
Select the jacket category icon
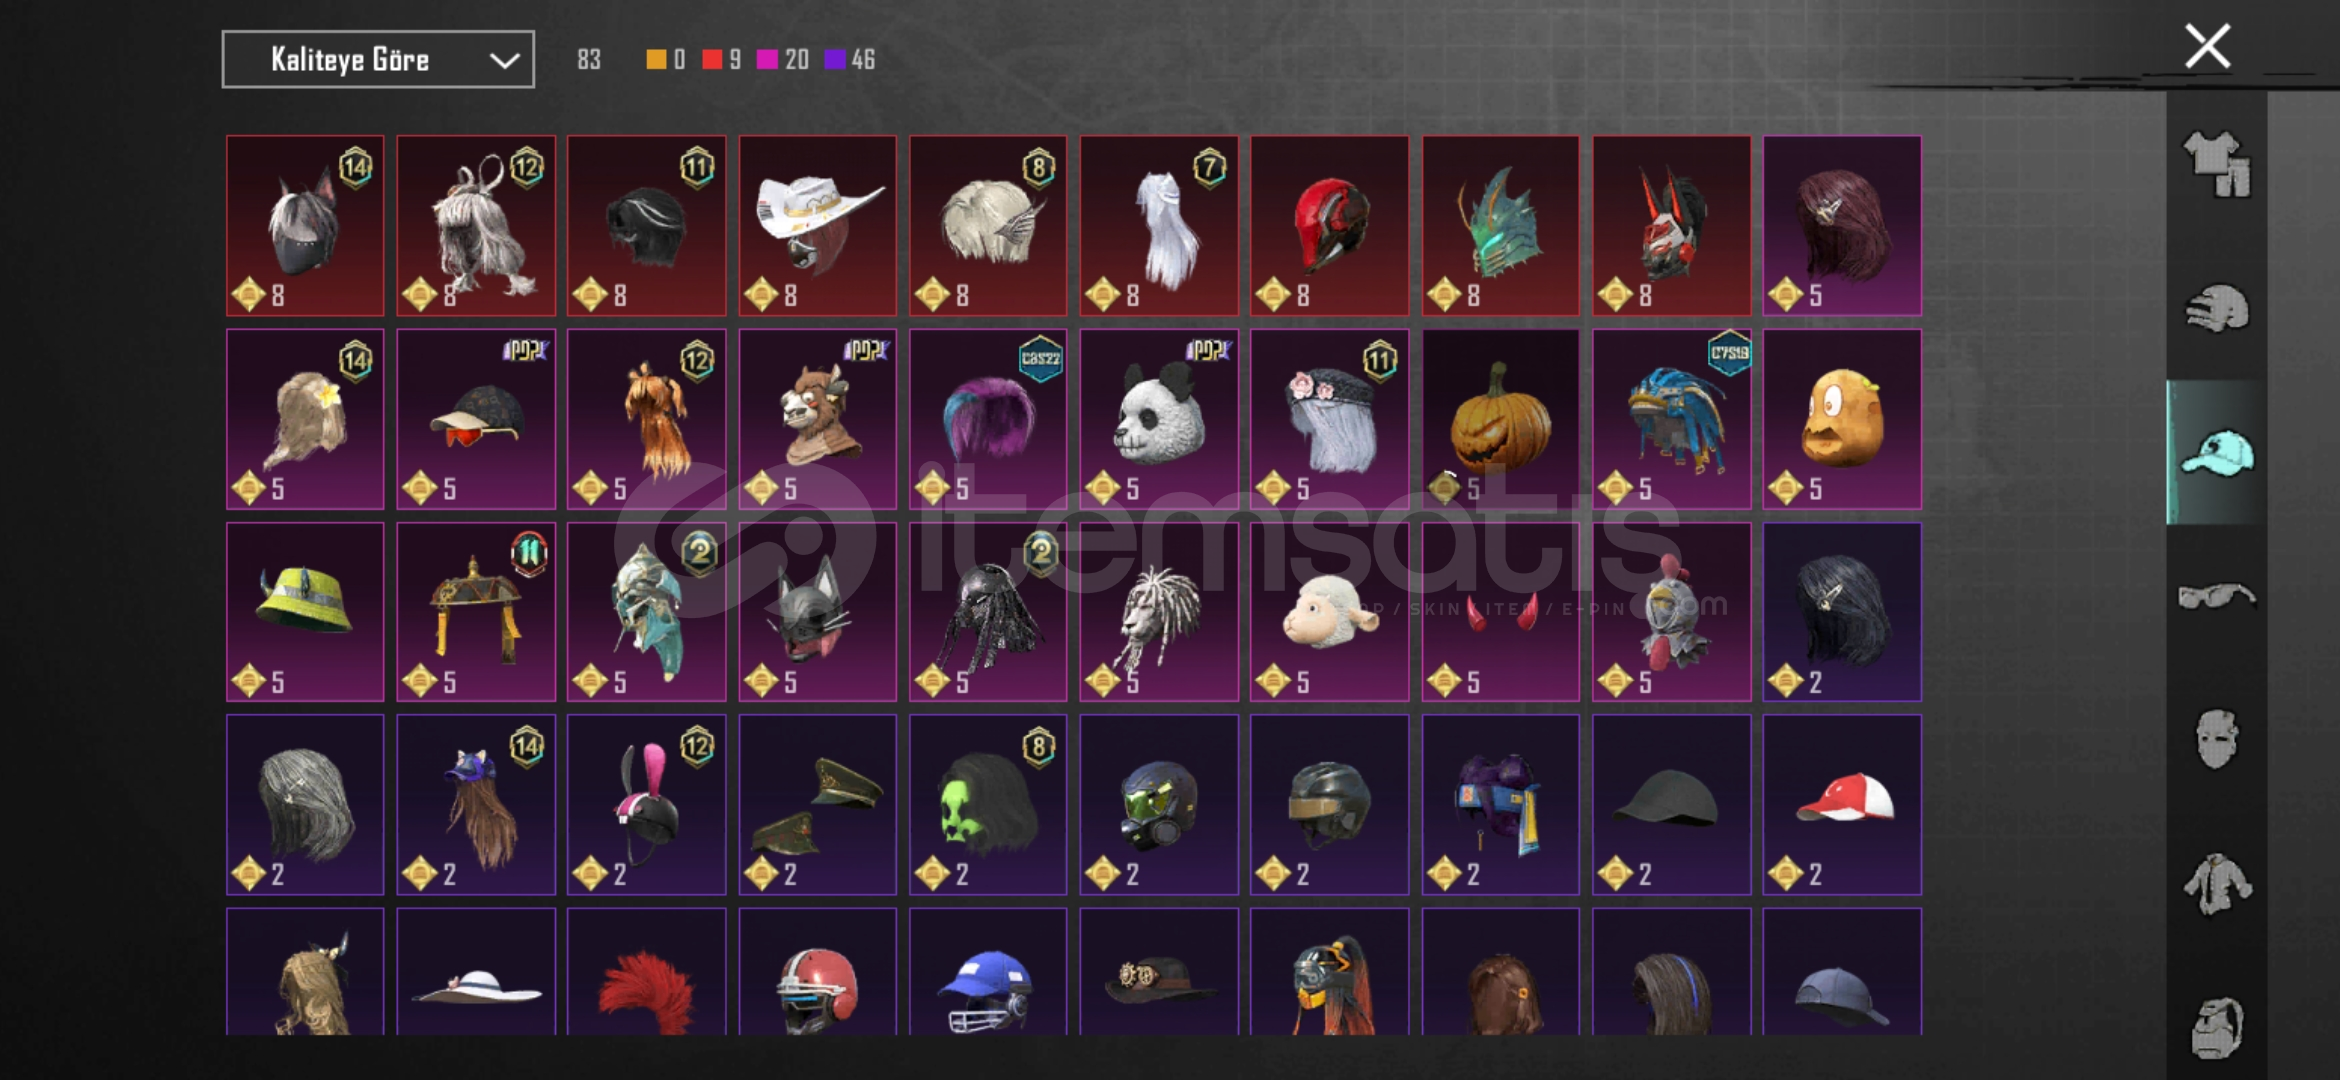2216,883
